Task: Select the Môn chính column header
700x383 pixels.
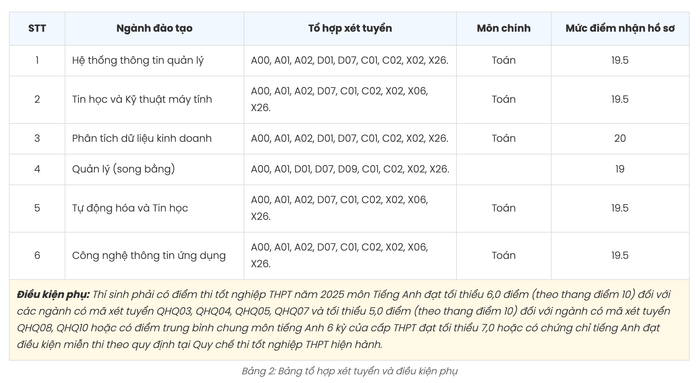Action: 504,28
